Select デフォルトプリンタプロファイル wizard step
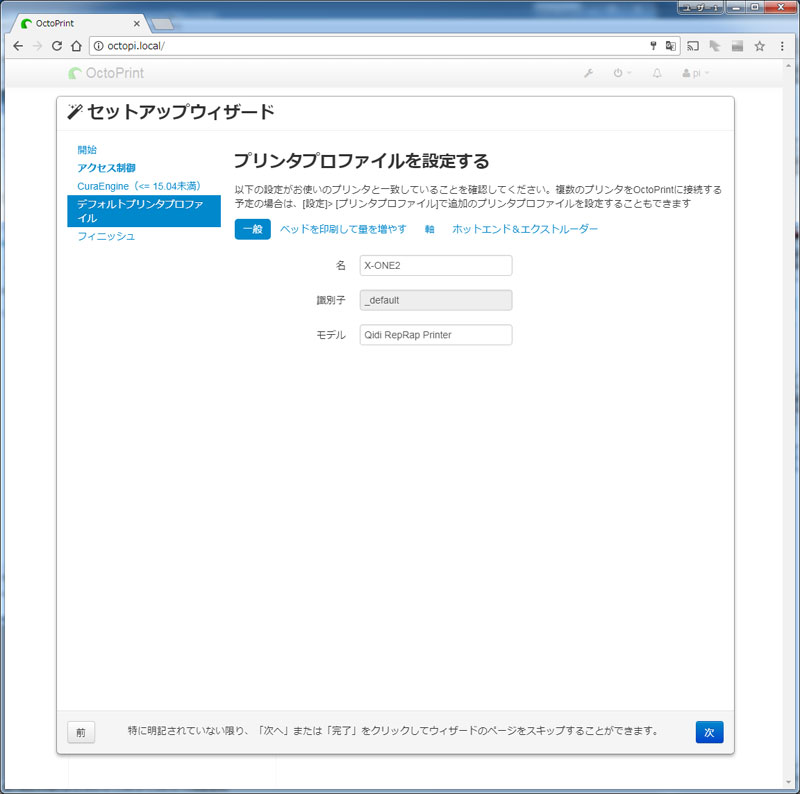This screenshot has width=800, height=794. (x=144, y=211)
